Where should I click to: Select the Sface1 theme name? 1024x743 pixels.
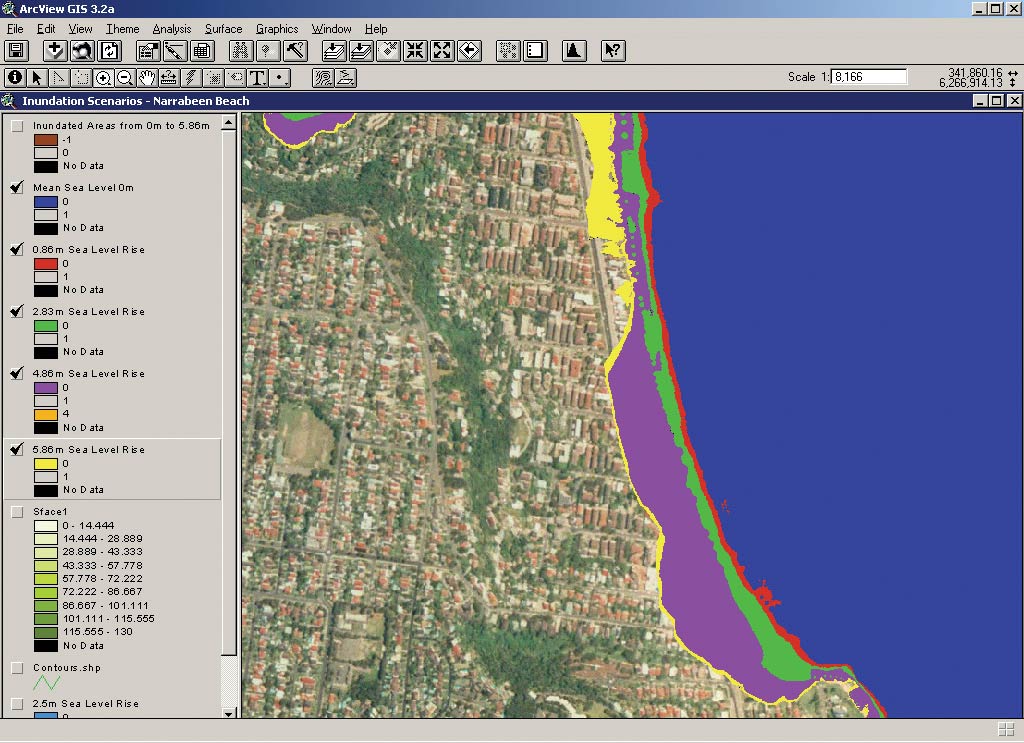(50, 512)
